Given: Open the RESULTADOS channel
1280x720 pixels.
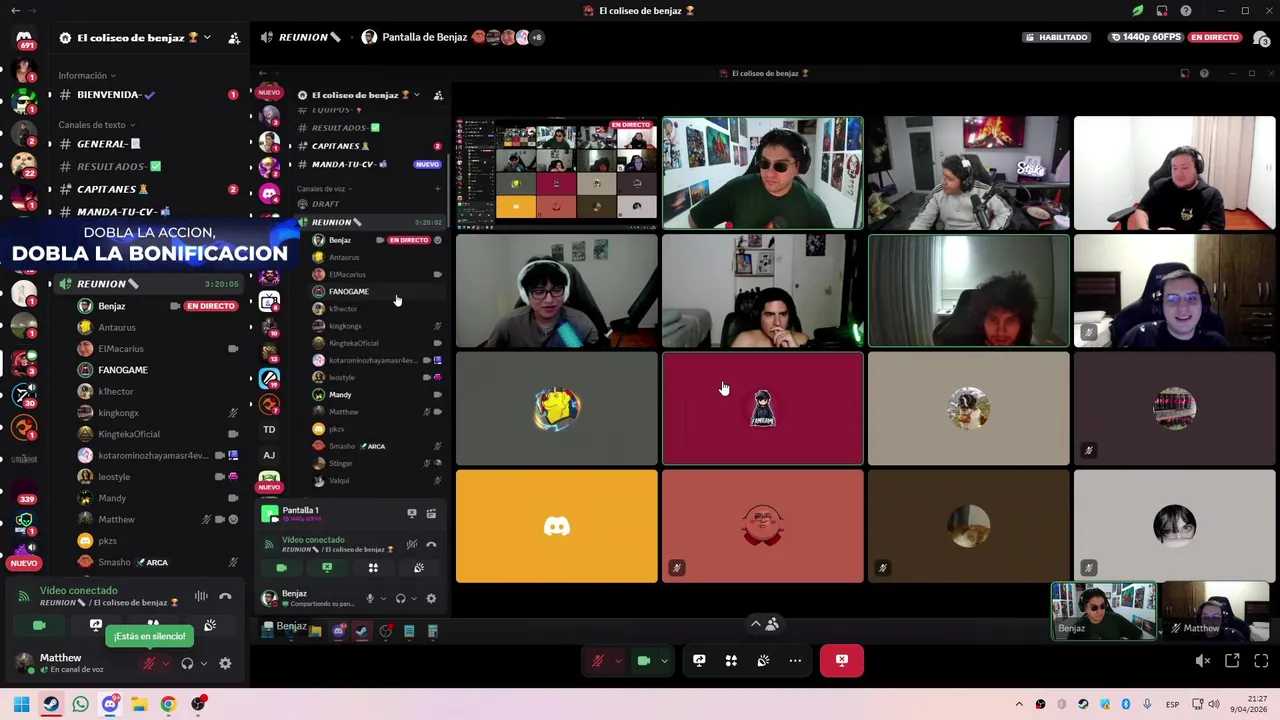Looking at the screenshot, I should (x=148, y=166).
